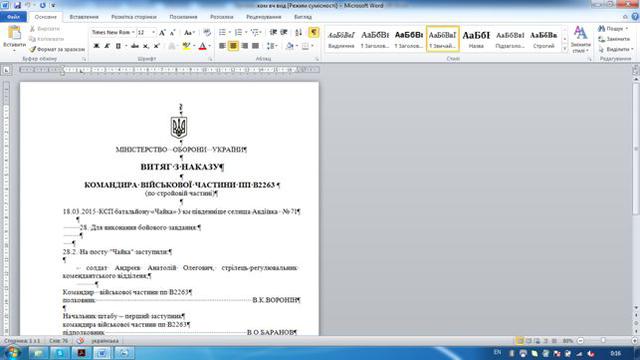Click the zoom out minus button

581,340
